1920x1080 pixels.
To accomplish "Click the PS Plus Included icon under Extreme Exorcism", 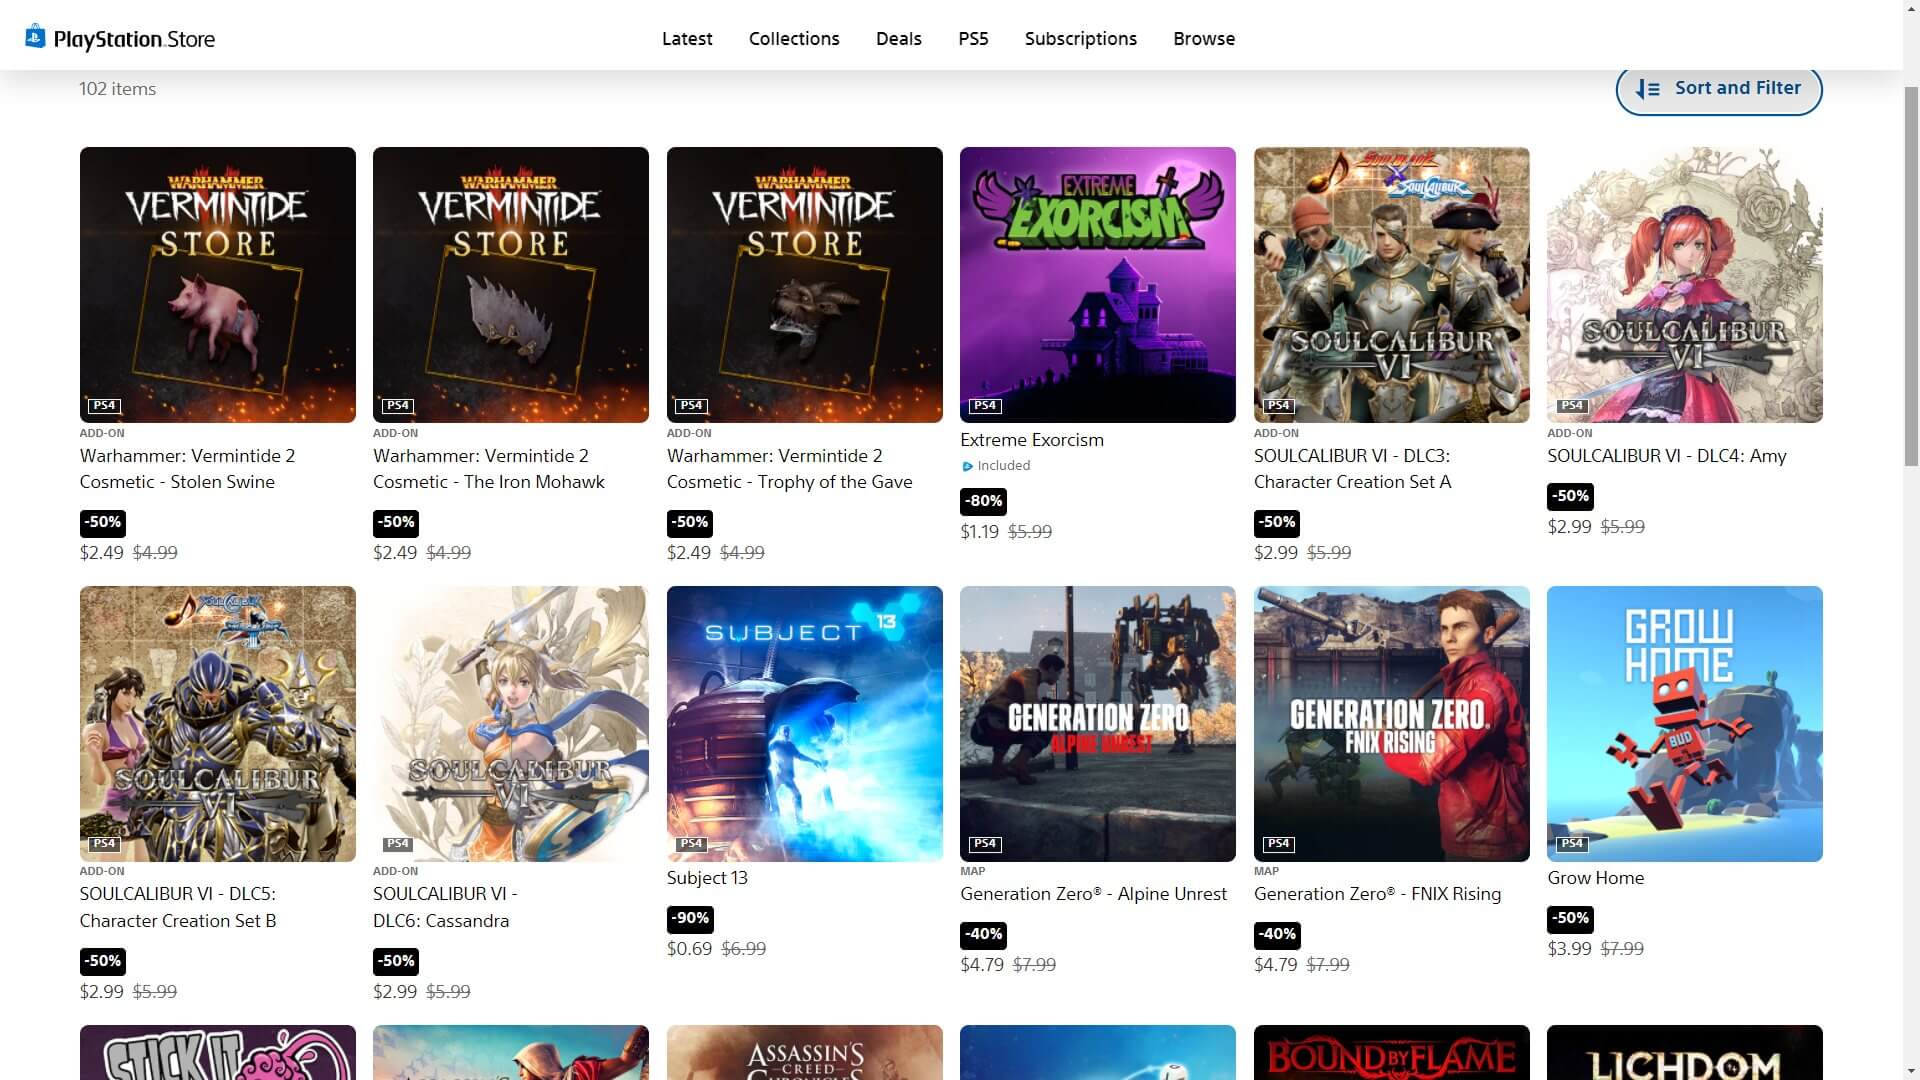I will coord(967,466).
